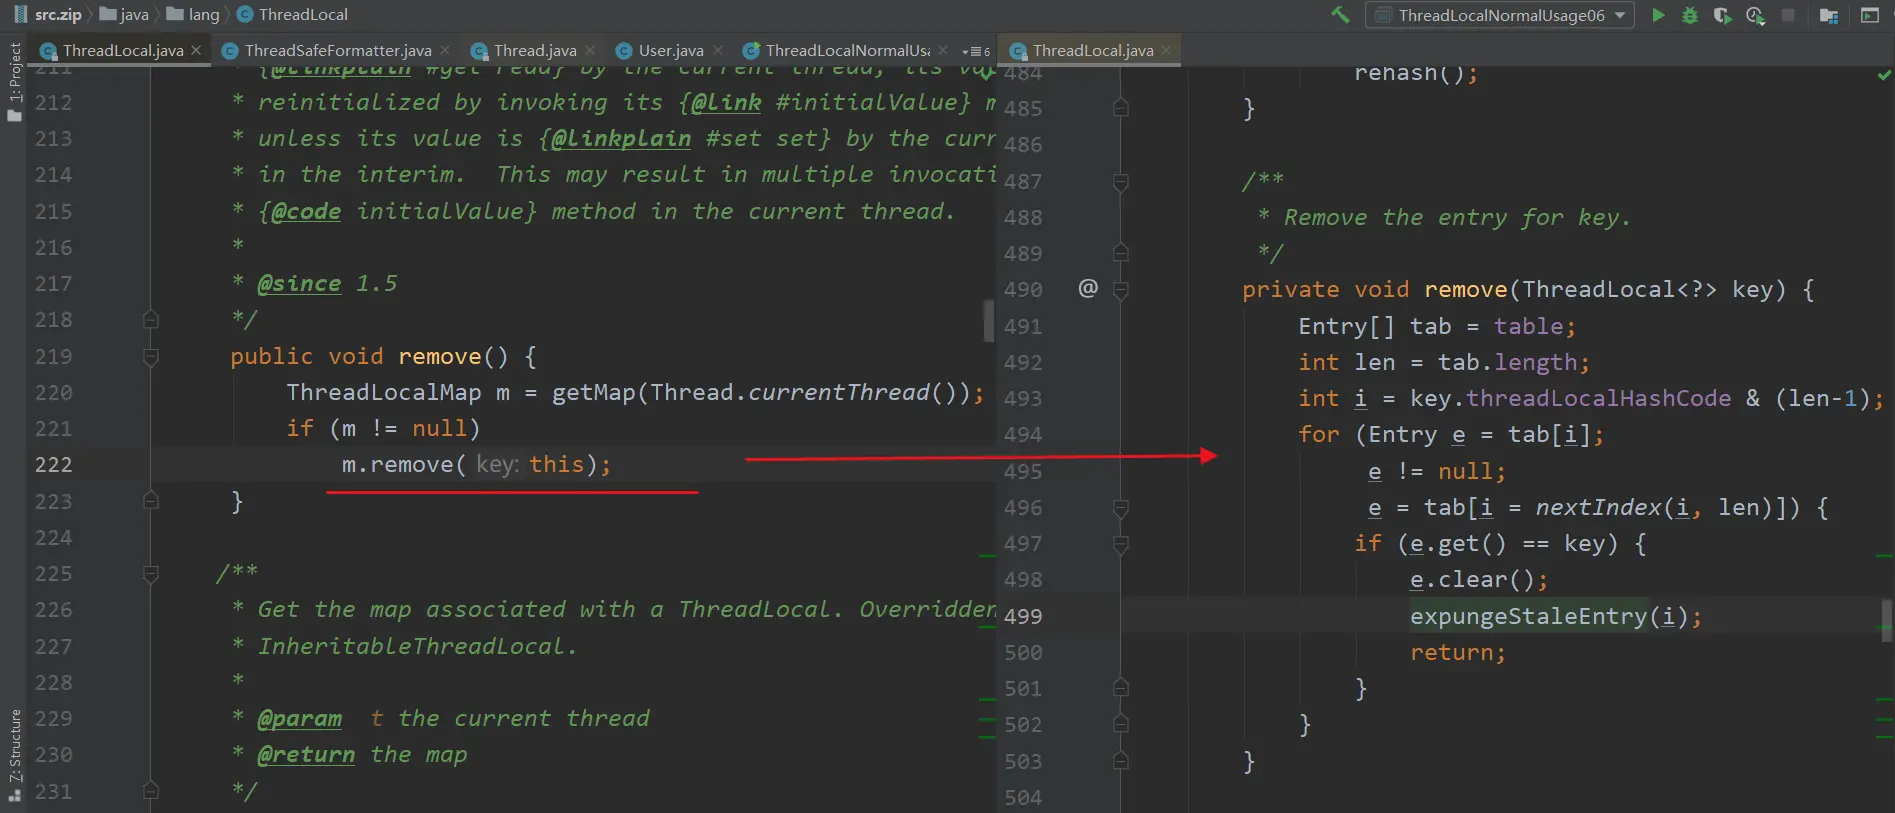Click the profiler run icon with clock
1895x813 pixels.
(x=1755, y=15)
